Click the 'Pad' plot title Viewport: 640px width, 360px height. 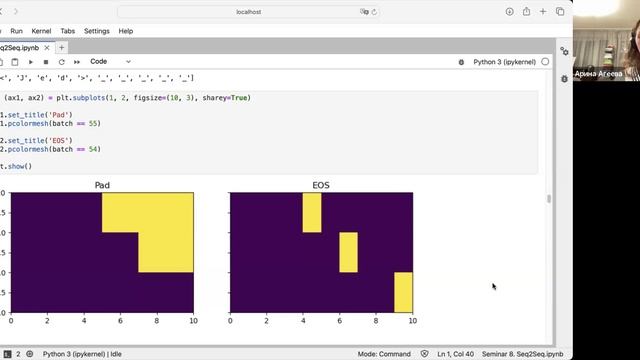102,185
